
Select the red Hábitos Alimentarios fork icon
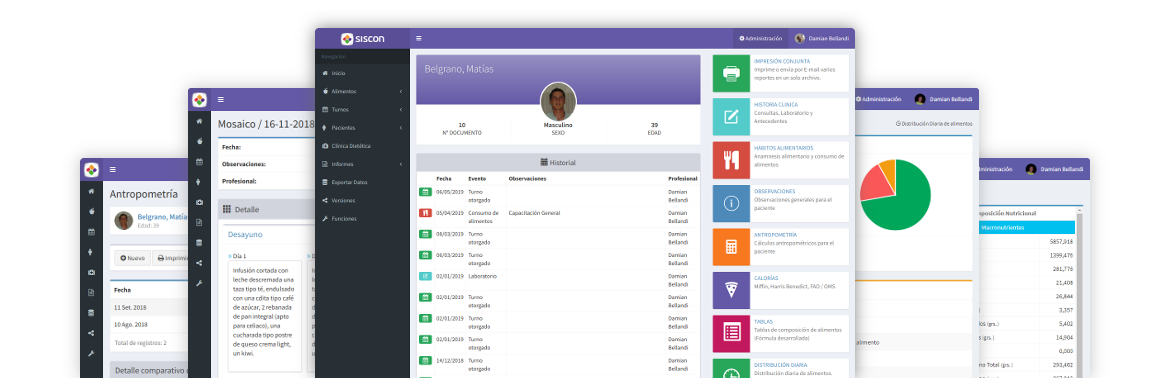tap(731, 160)
